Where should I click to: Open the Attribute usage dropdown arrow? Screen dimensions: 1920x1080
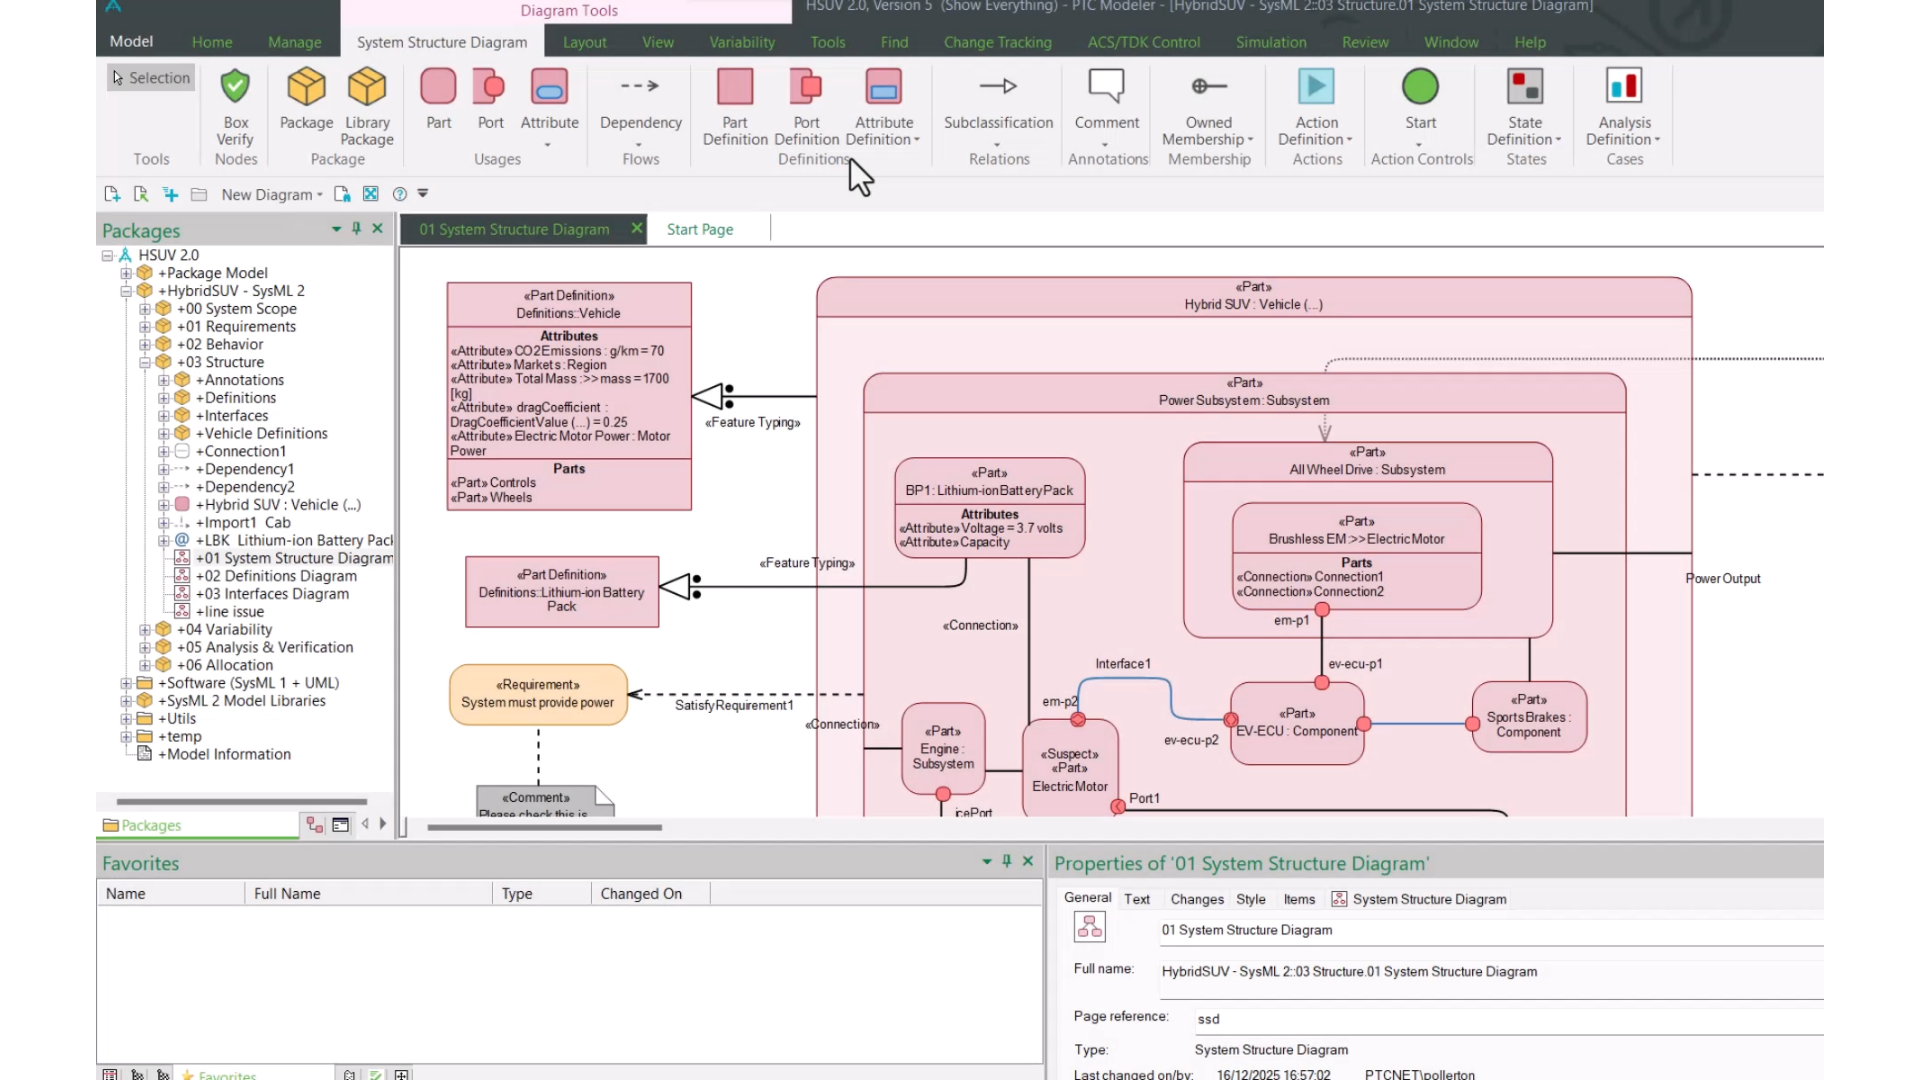coord(548,146)
